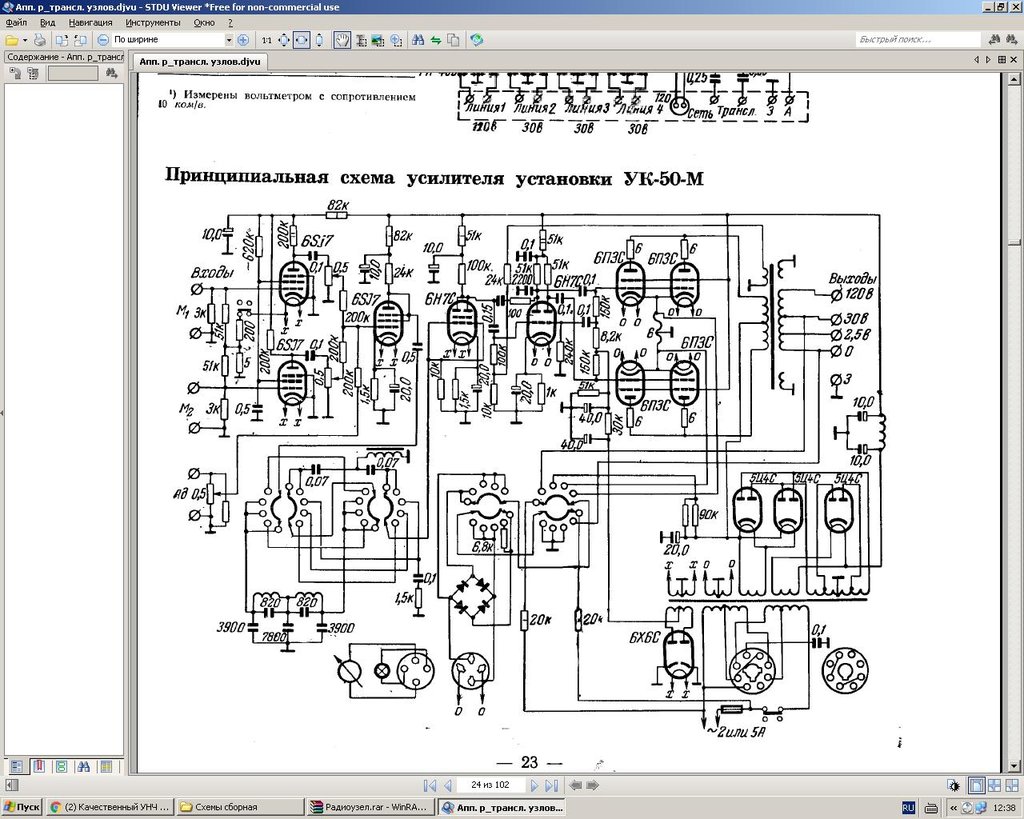Close the current document tab
This screenshot has height=819, width=1024.
(1014, 60)
